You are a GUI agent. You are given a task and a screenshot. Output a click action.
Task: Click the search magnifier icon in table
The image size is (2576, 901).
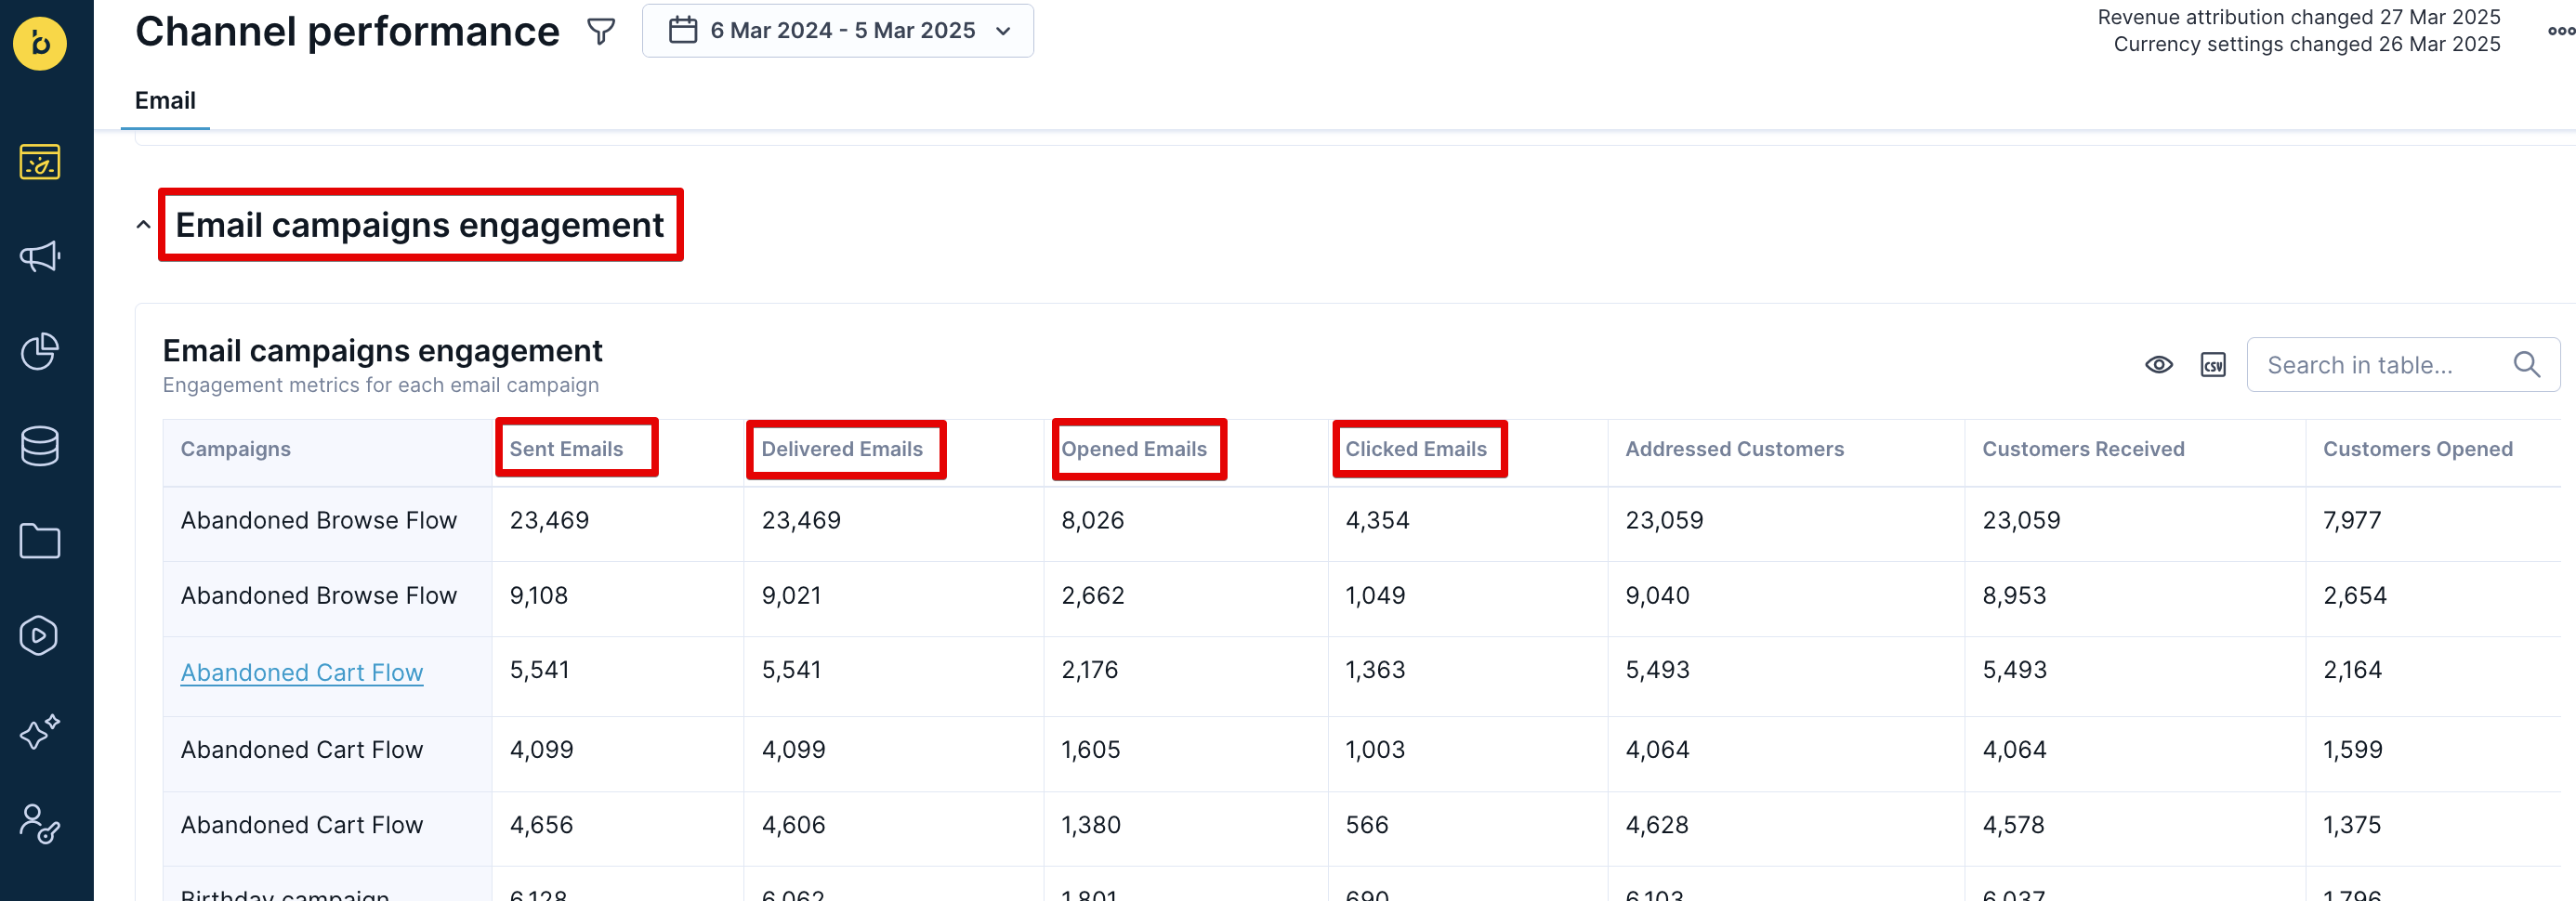[x=2527, y=365]
